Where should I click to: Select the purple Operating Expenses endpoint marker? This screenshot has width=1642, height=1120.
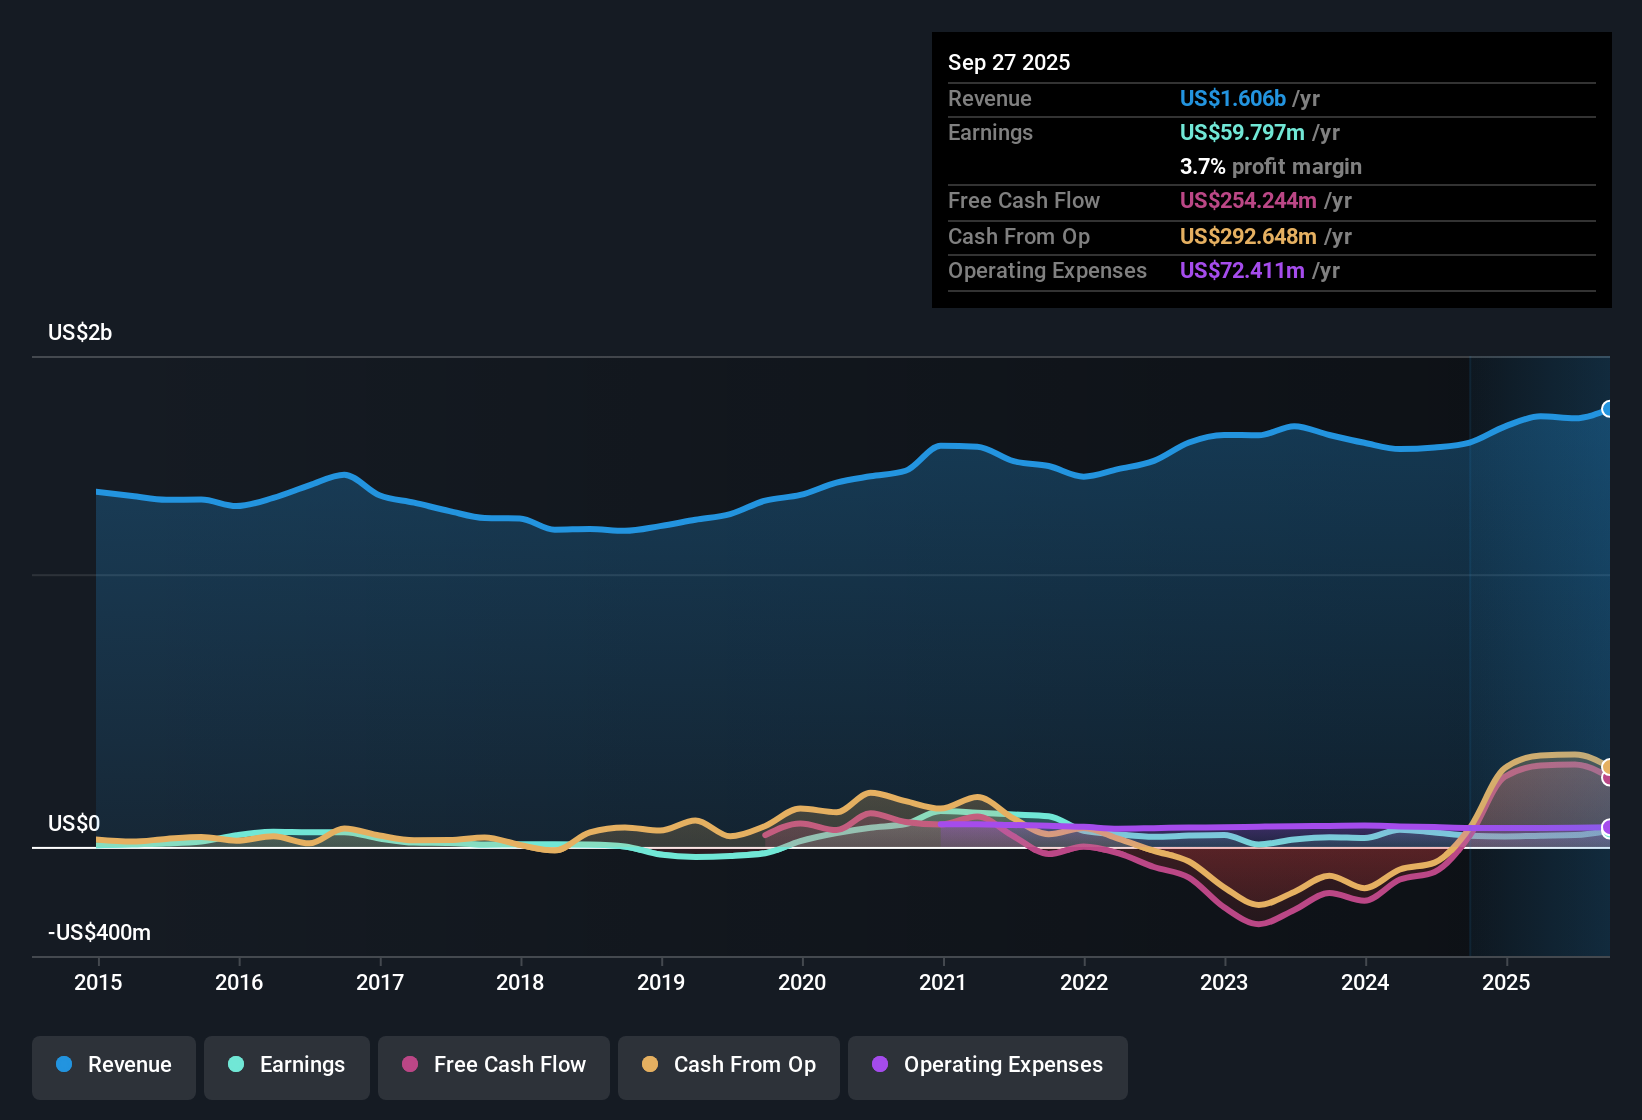(1608, 828)
